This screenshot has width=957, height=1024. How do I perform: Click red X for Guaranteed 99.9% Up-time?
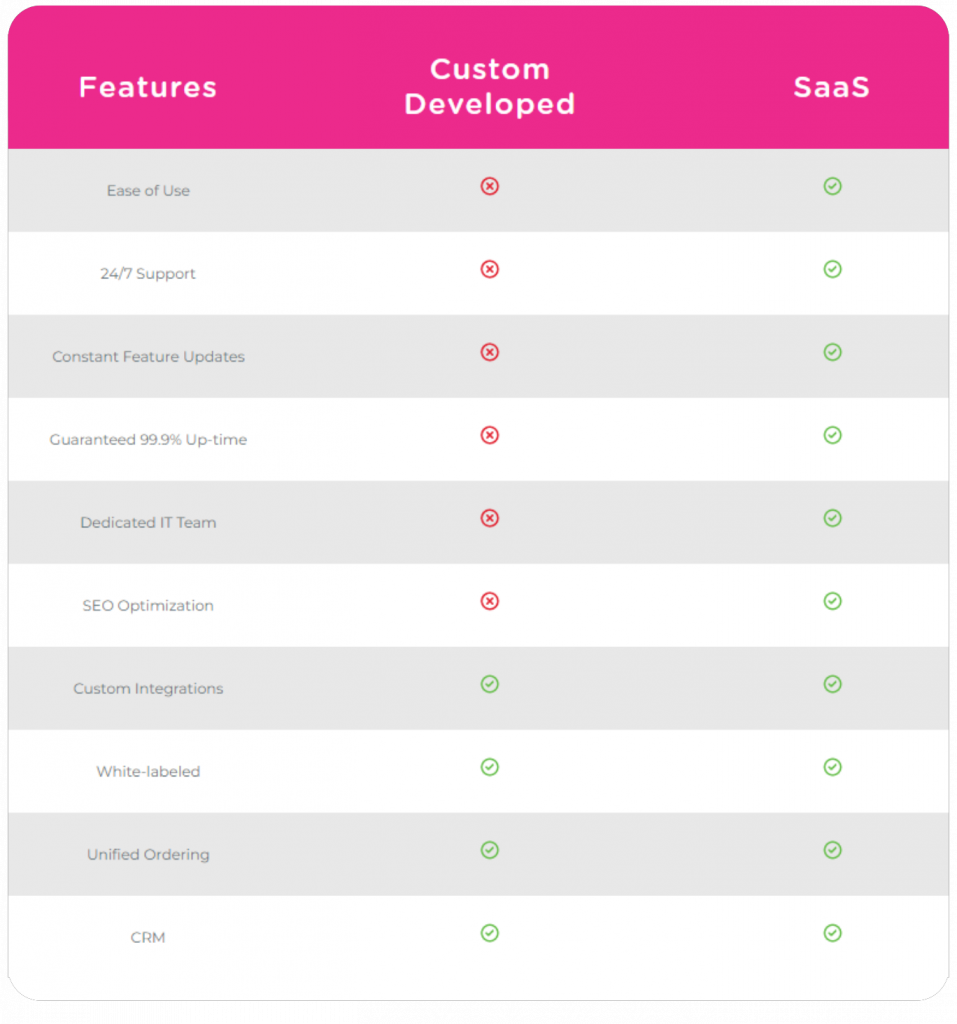[489, 436]
